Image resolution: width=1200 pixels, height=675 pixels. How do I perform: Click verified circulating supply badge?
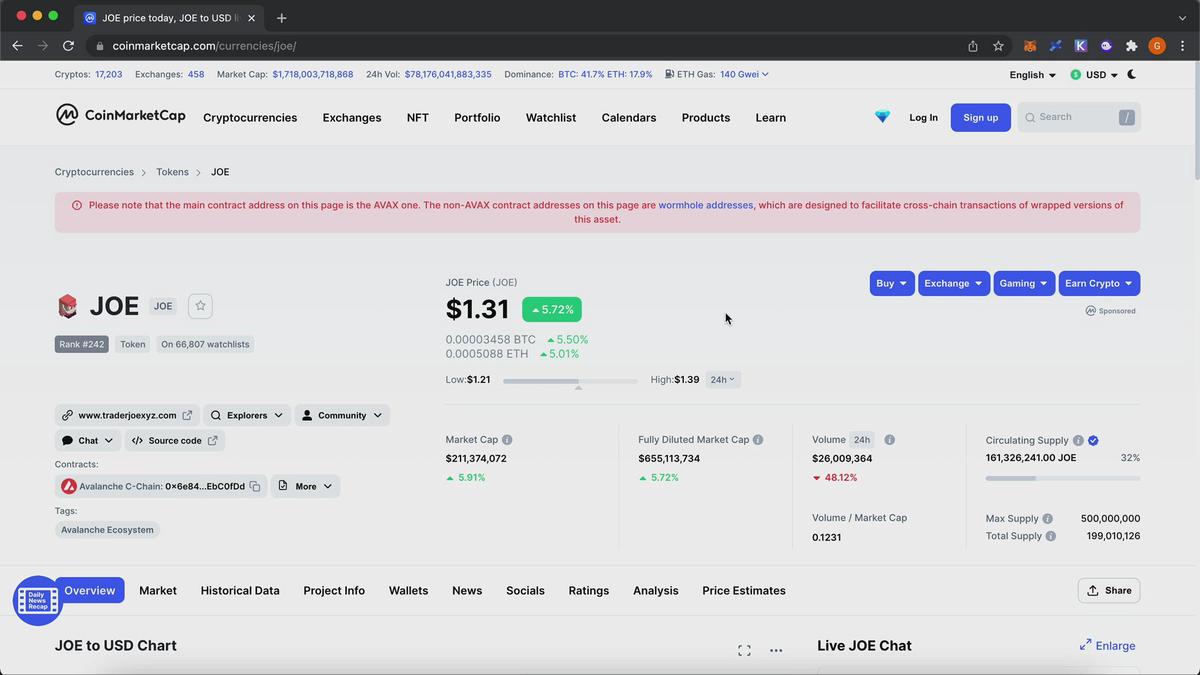click(x=1093, y=441)
